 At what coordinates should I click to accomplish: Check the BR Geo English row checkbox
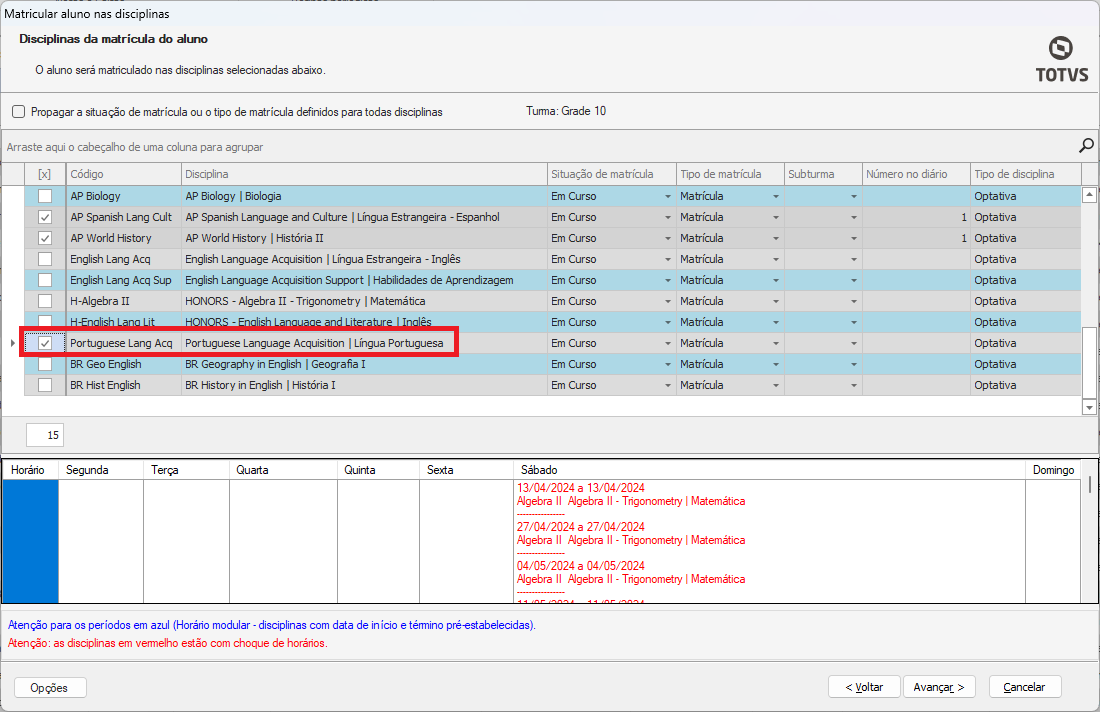45,364
